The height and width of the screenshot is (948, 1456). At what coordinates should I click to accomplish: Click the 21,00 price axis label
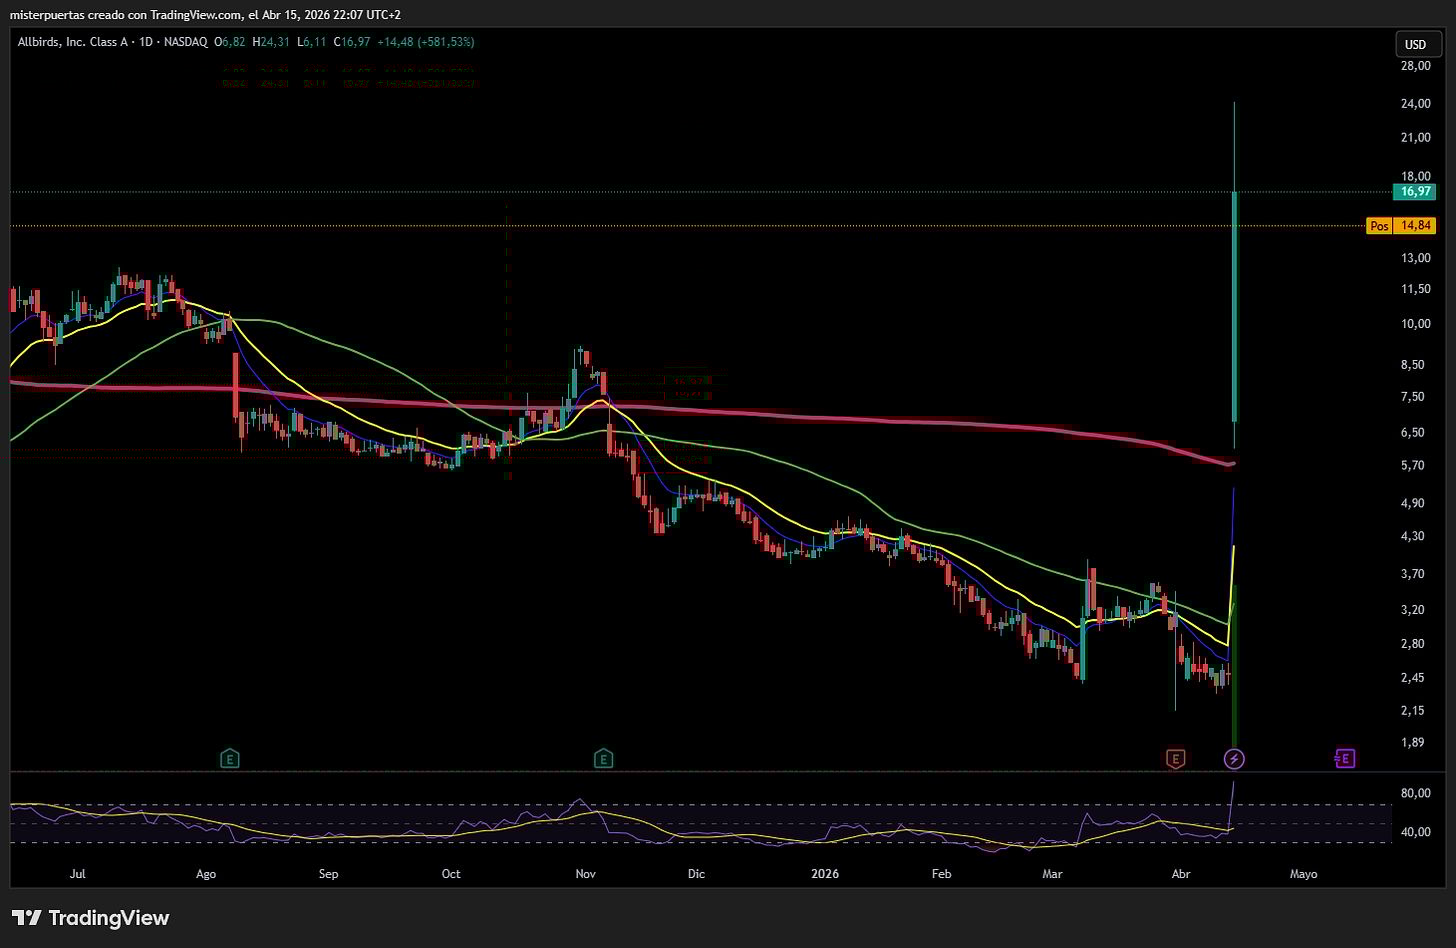point(1415,137)
